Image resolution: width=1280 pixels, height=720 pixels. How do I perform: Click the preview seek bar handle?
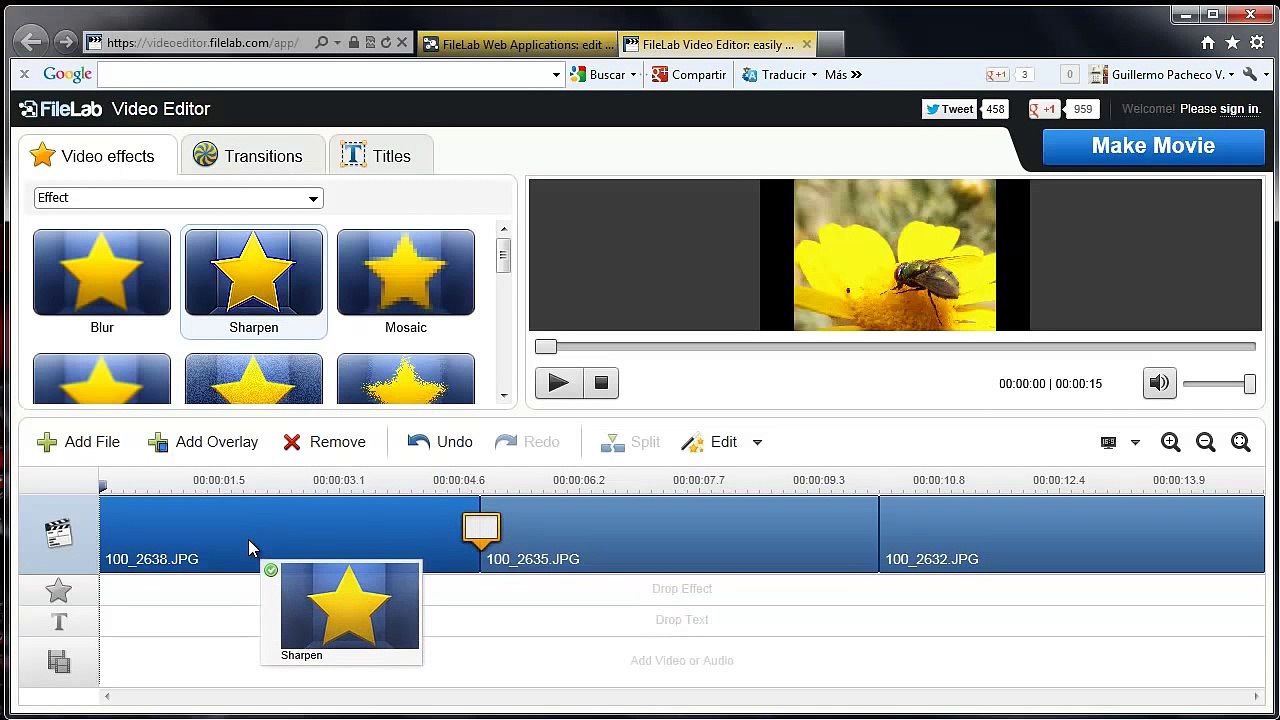[x=545, y=346]
